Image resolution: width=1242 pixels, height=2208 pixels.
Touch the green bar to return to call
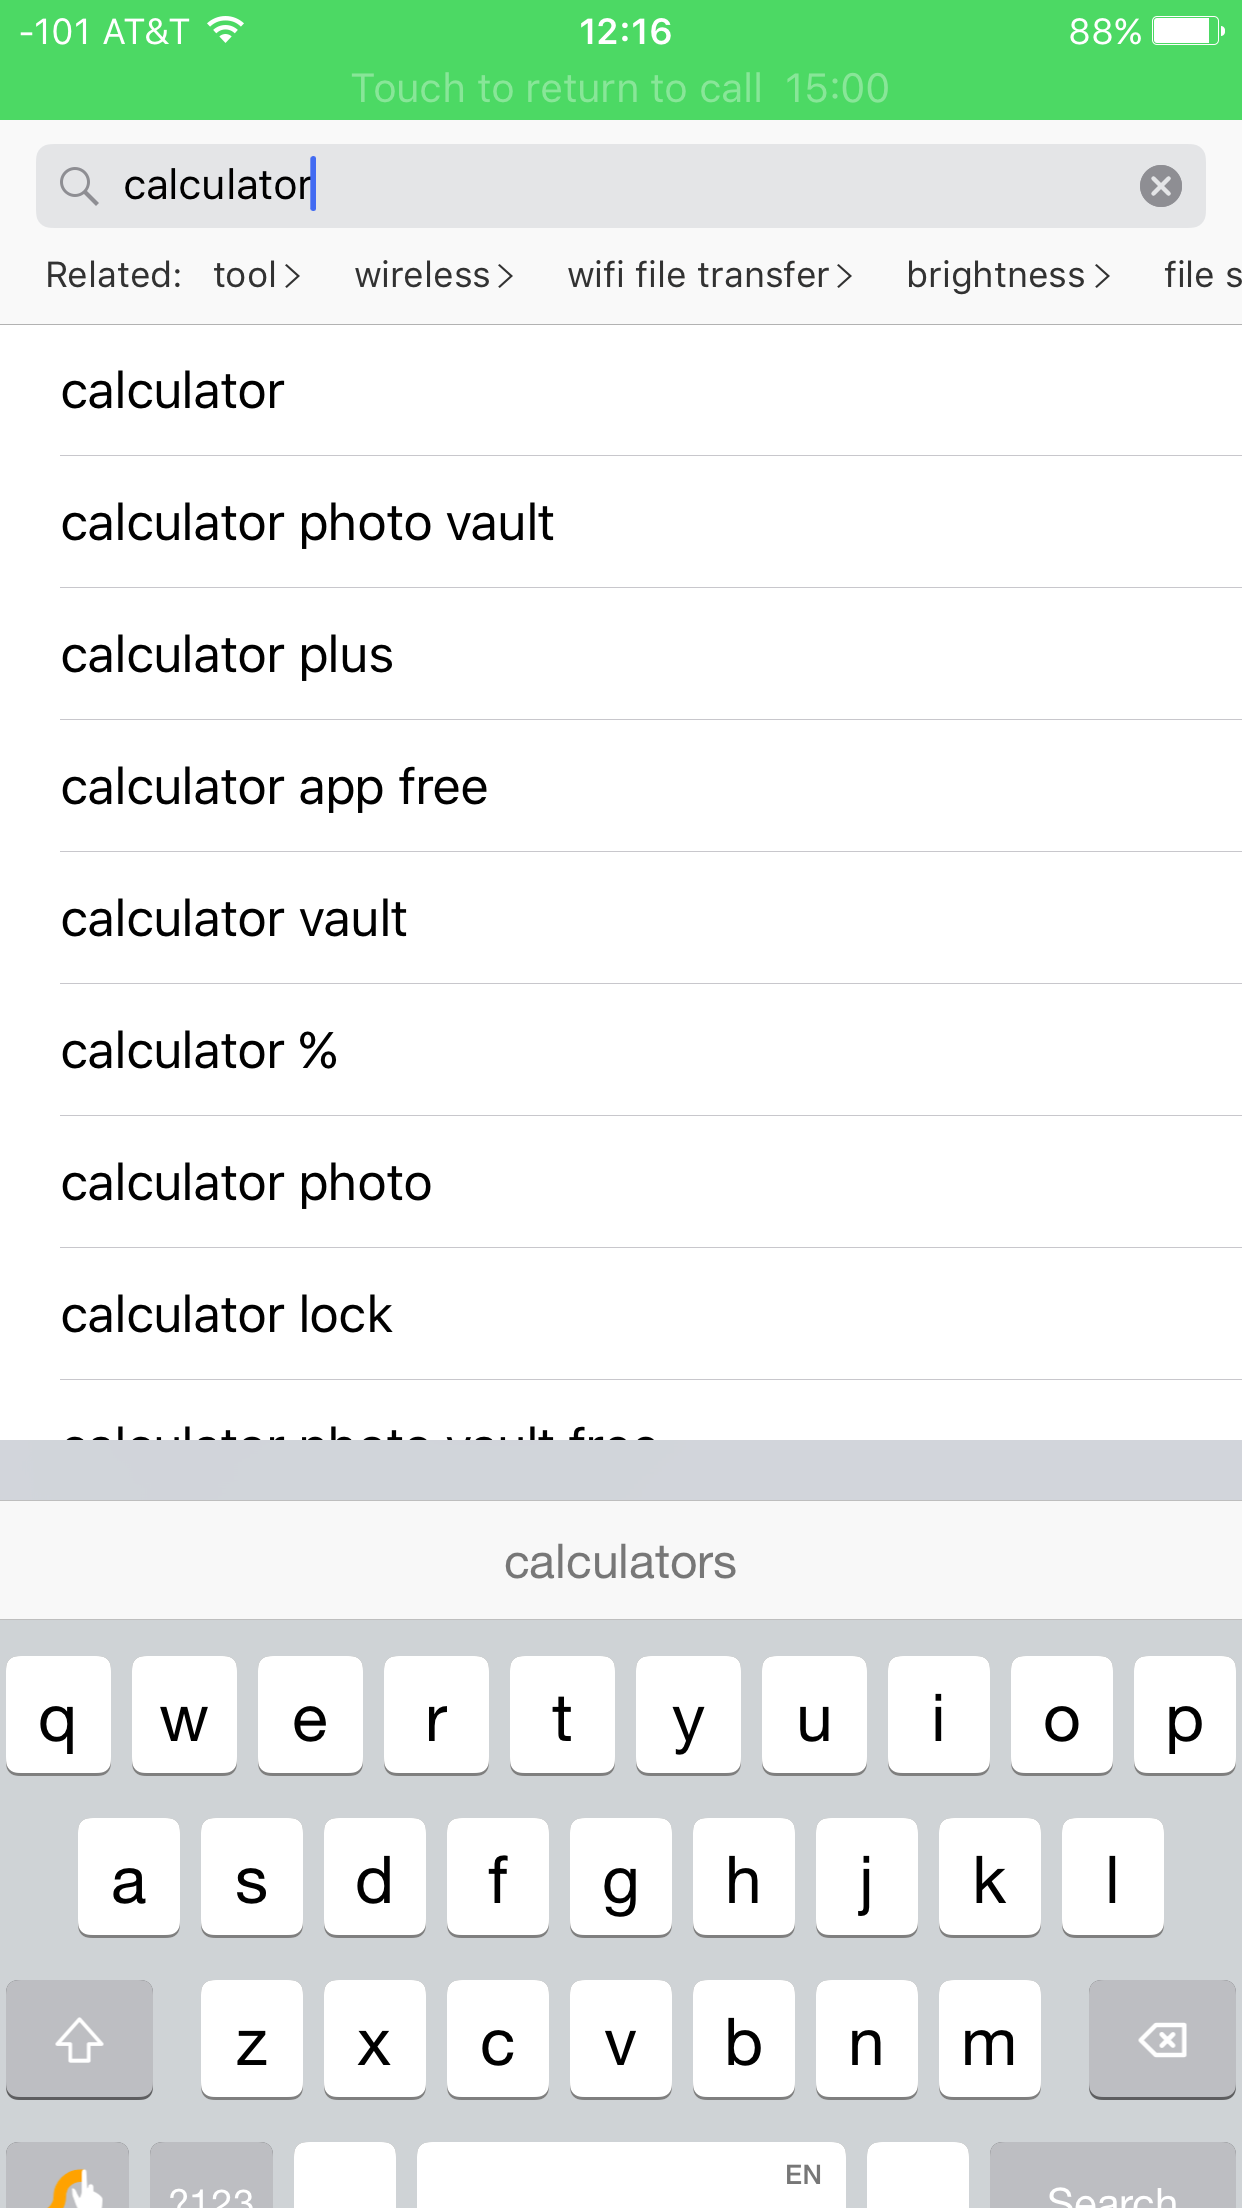620,88
